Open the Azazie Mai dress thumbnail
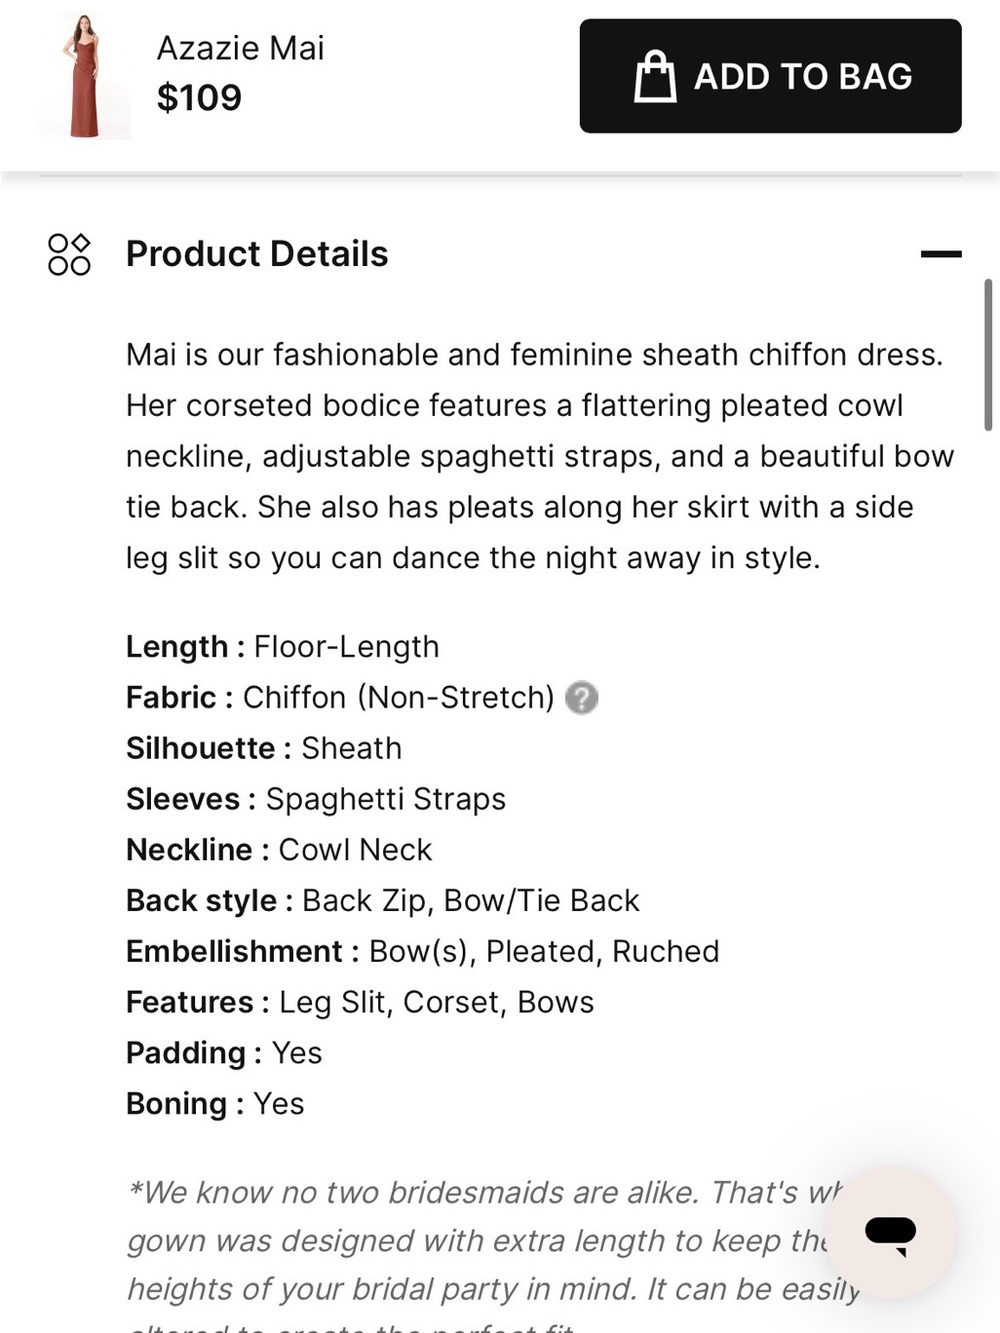The width and height of the screenshot is (1000, 1333). tap(85, 76)
